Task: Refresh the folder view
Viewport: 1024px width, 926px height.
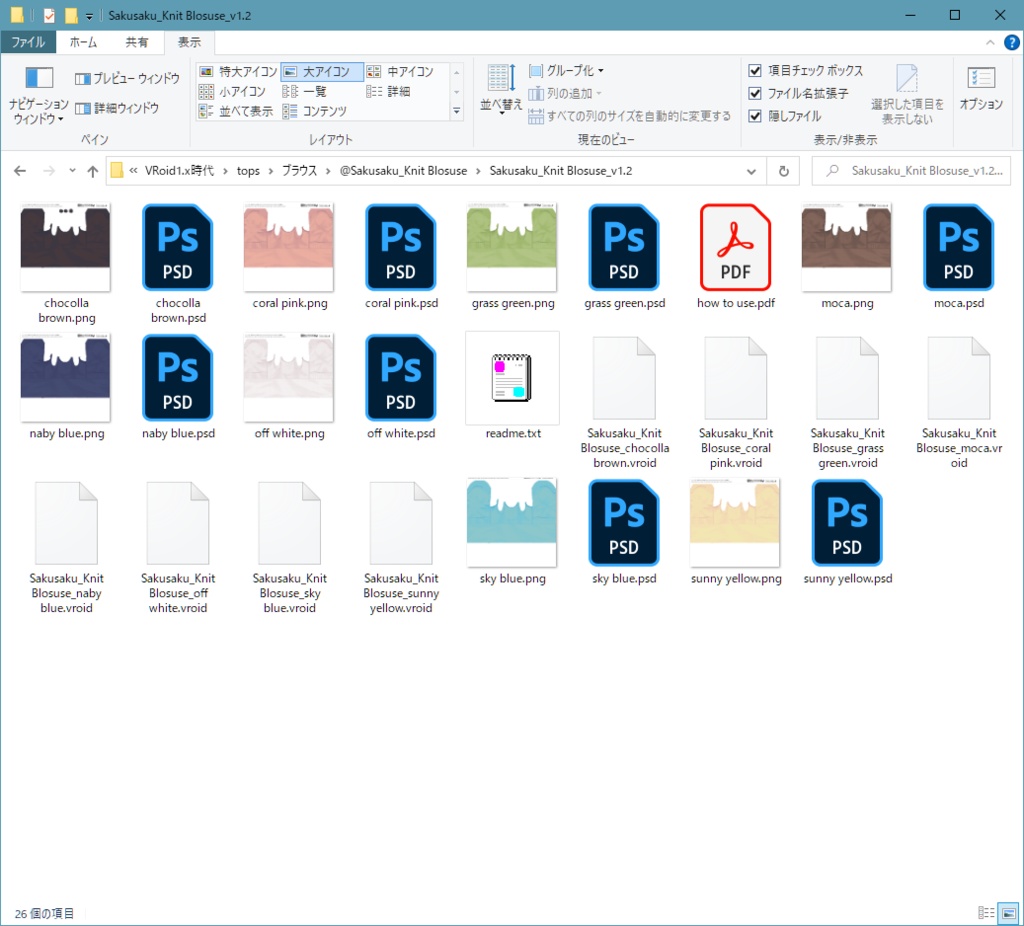Action: coord(784,171)
